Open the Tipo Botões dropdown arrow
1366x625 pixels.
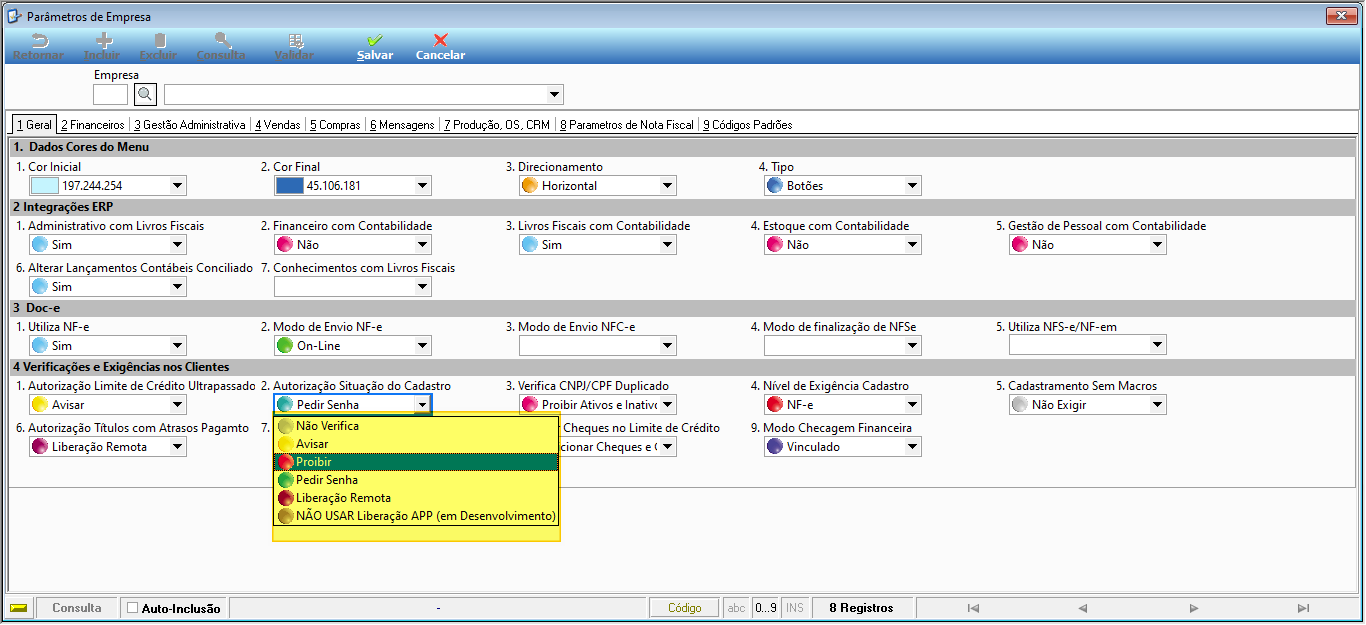[913, 186]
